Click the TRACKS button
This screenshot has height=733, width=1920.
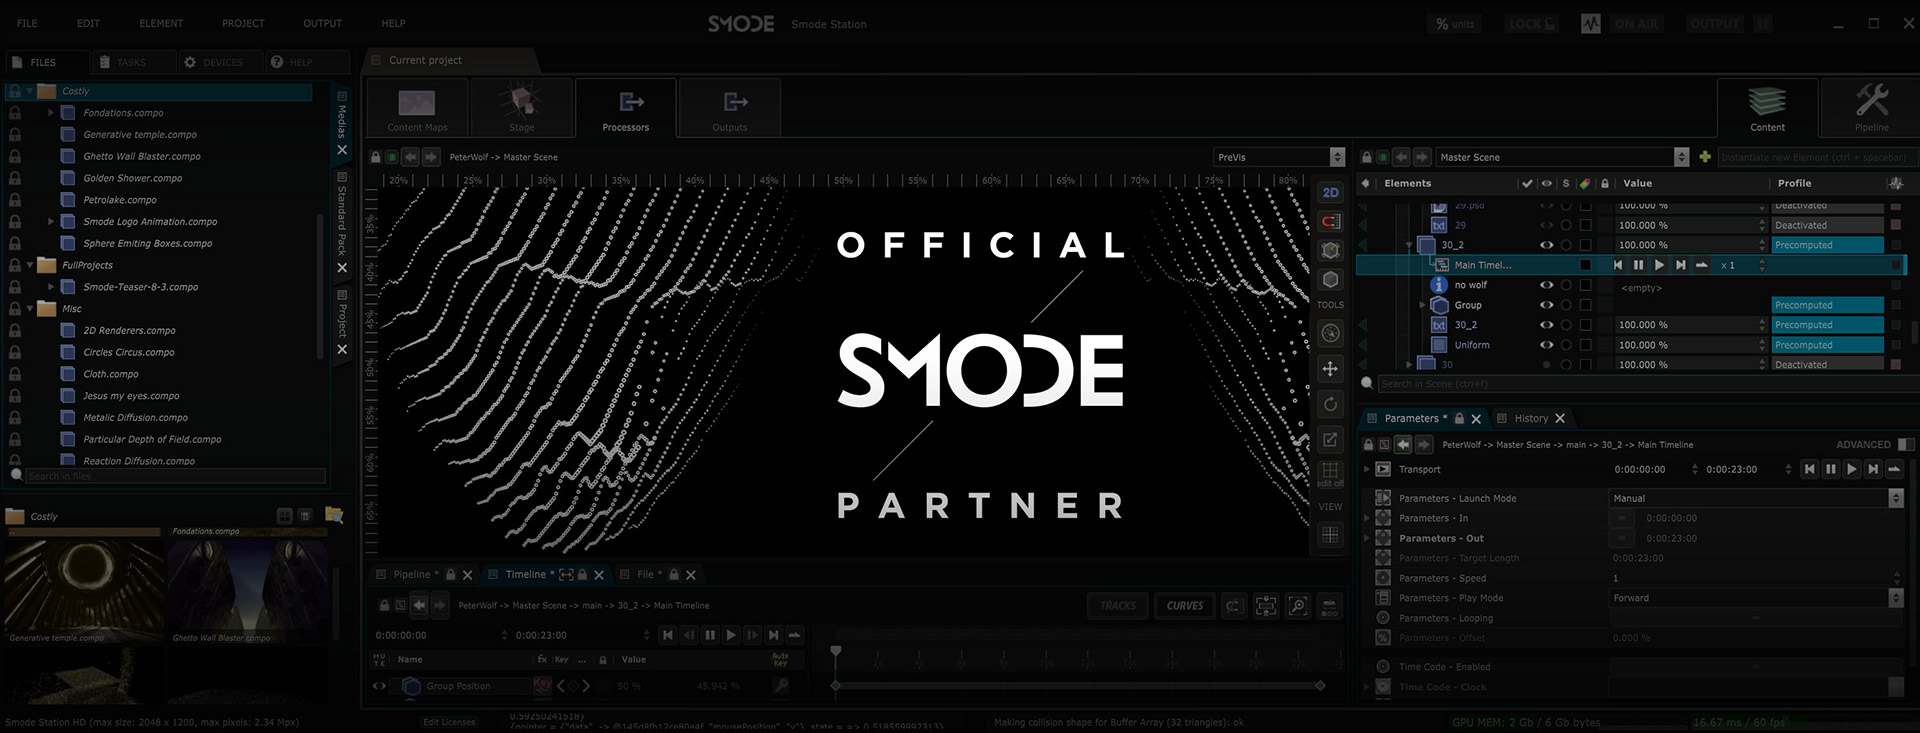tap(1118, 605)
